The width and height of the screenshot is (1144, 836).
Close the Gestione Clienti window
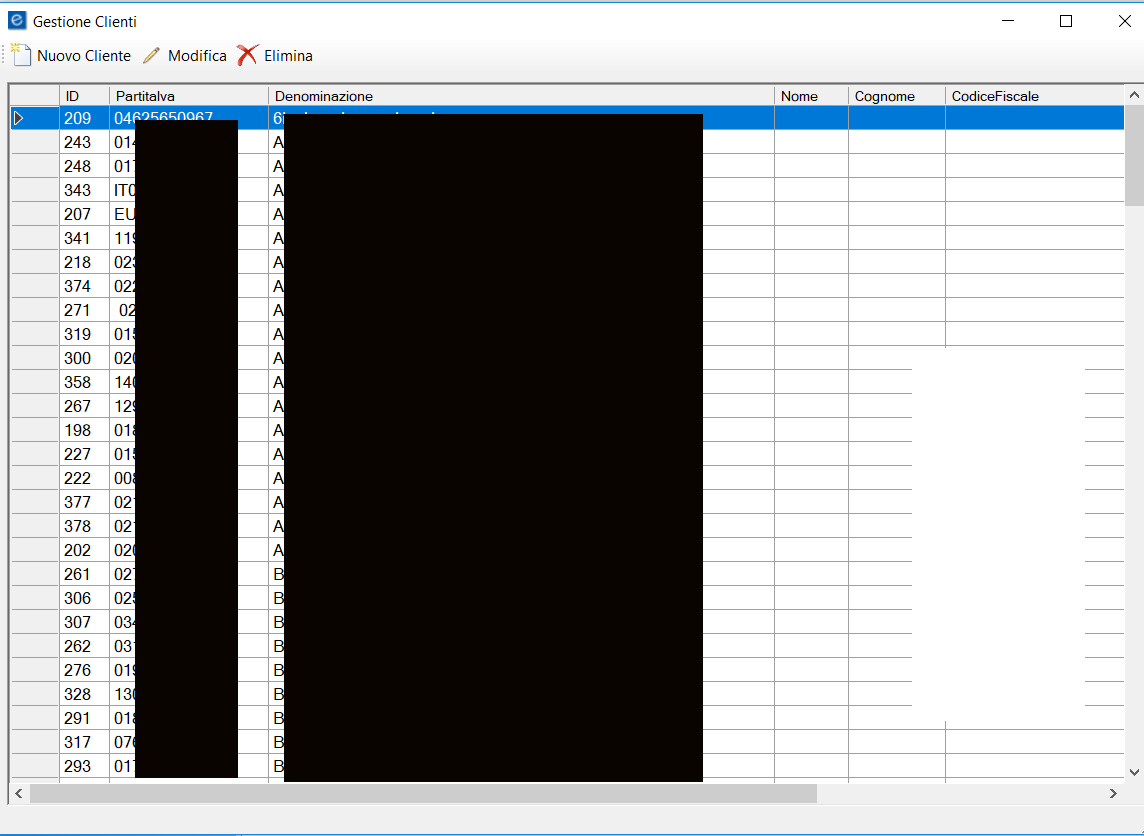(x=1124, y=21)
